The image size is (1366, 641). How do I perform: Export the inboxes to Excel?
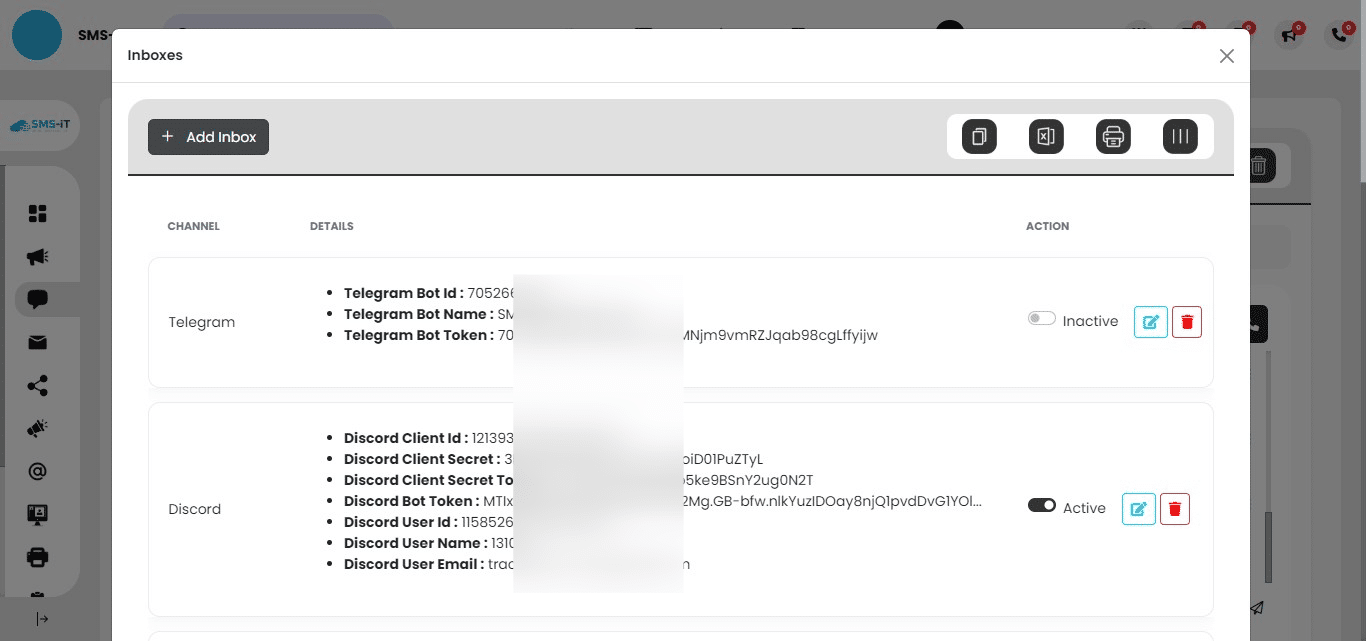(1046, 136)
